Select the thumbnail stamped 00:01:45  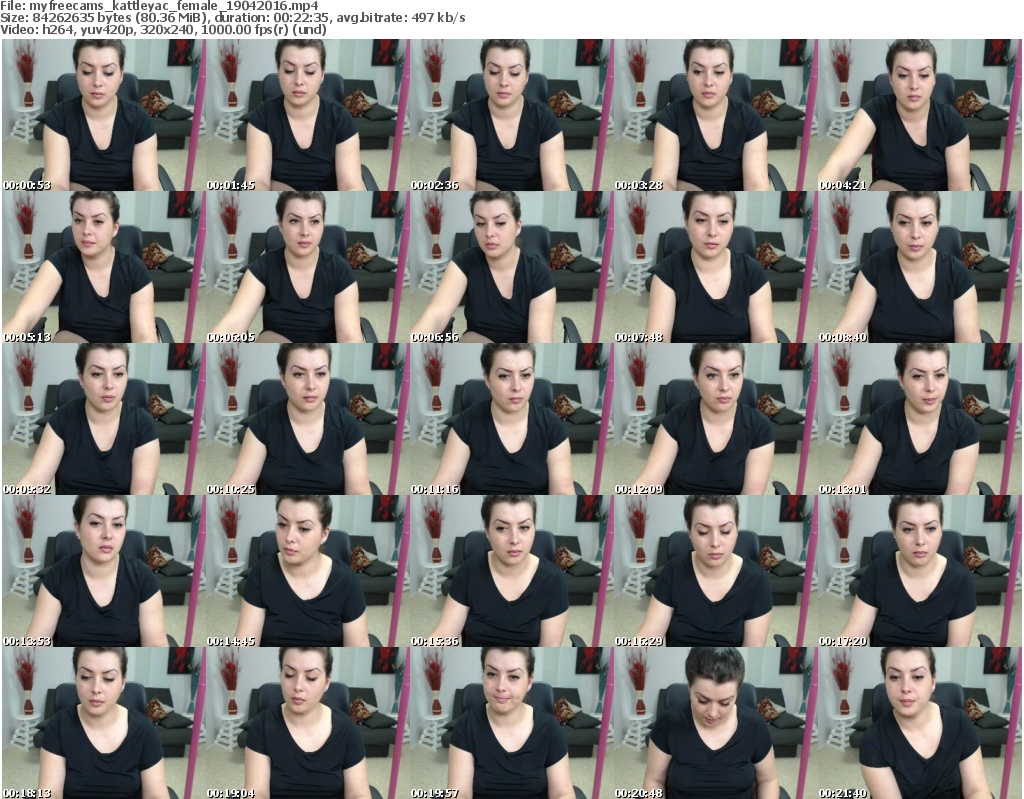307,115
